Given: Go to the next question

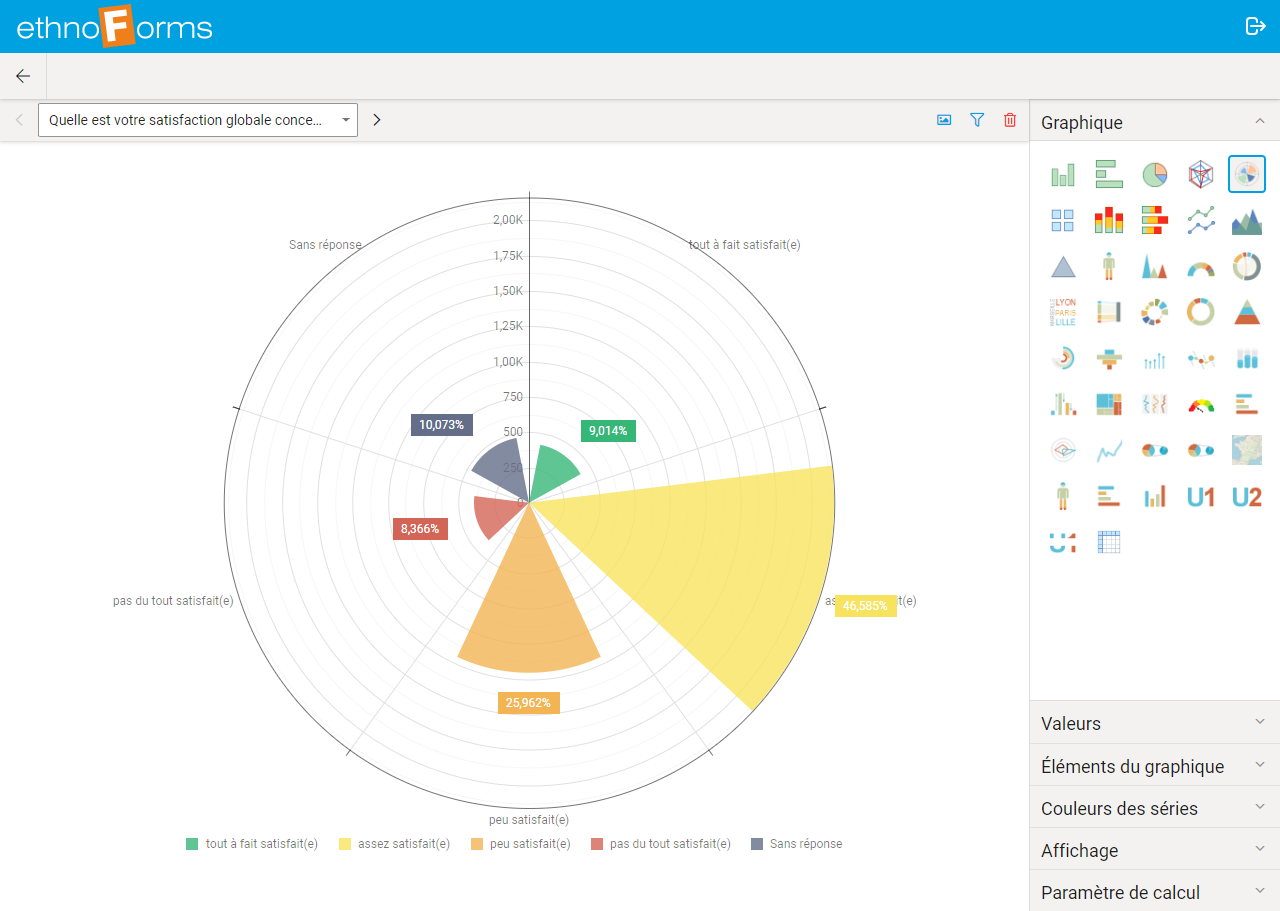Looking at the screenshot, I should coord(376,120).
